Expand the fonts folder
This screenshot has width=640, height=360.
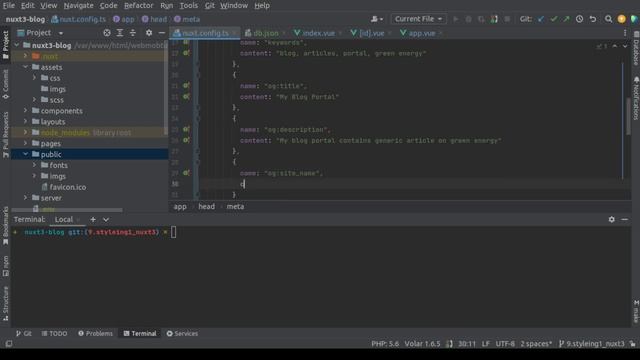[x=34, y=165]
